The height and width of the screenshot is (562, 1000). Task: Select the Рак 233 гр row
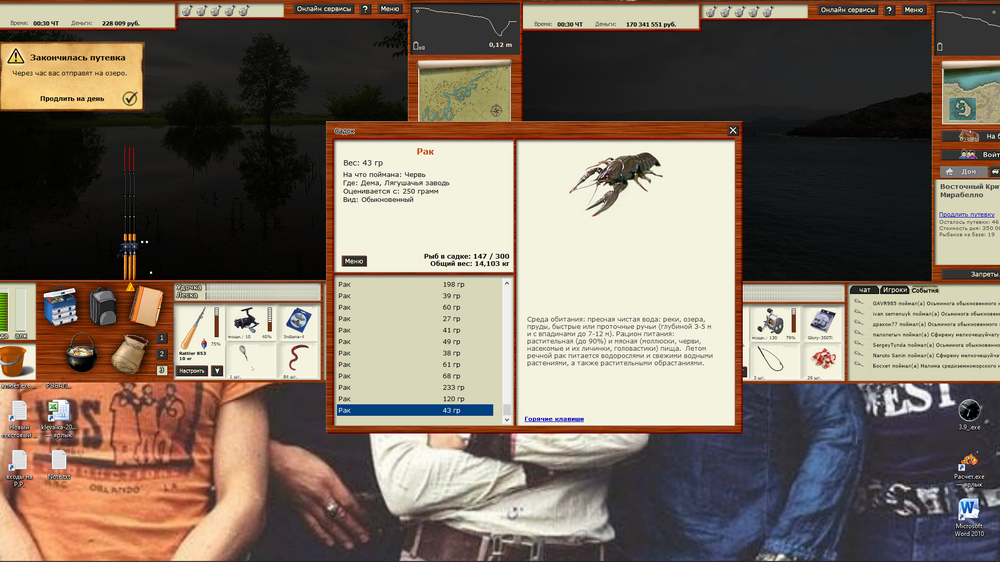click(x=415, y=388)
